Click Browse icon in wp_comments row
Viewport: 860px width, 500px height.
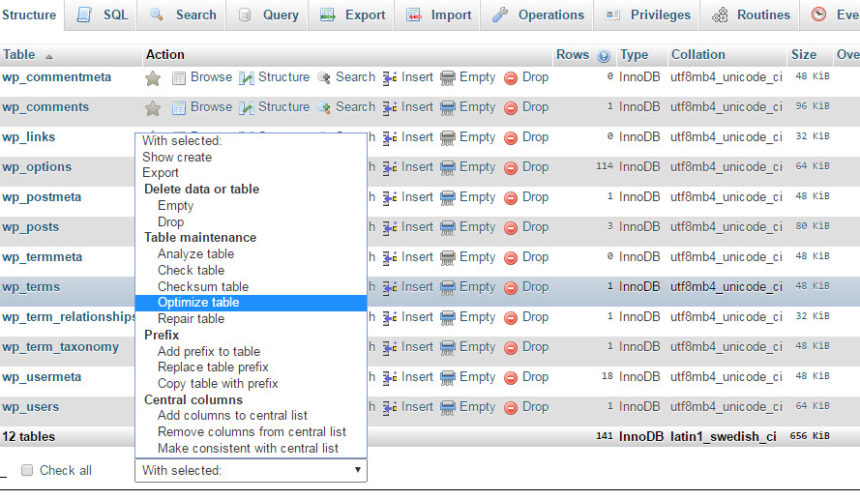[x=179, y=108]
